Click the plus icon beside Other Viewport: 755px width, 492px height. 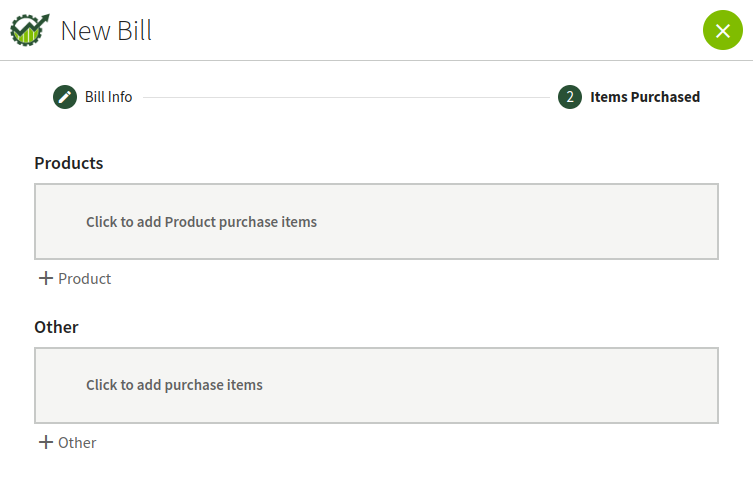46,442
